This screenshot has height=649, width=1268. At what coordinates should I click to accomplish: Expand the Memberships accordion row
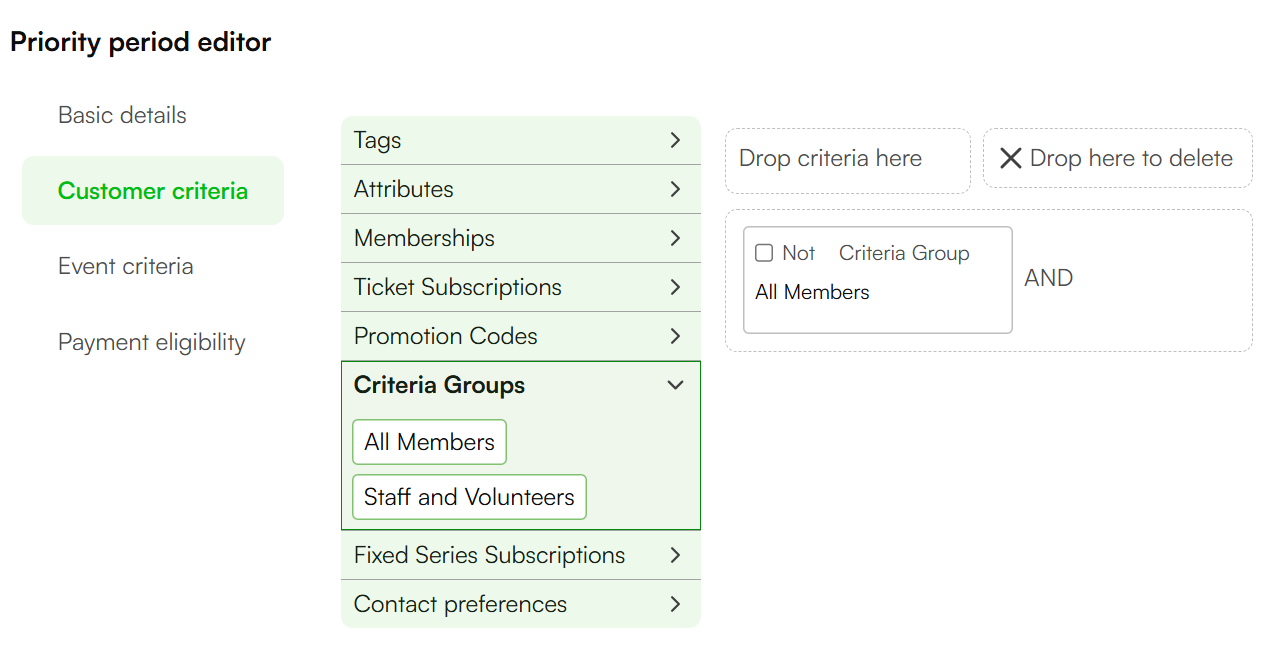click(521, 238)
